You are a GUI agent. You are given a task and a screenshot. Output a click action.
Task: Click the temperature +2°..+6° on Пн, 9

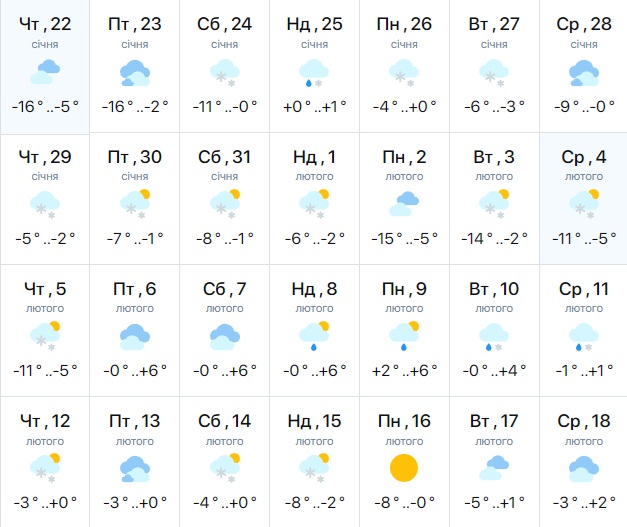click(x=404, y=370)
